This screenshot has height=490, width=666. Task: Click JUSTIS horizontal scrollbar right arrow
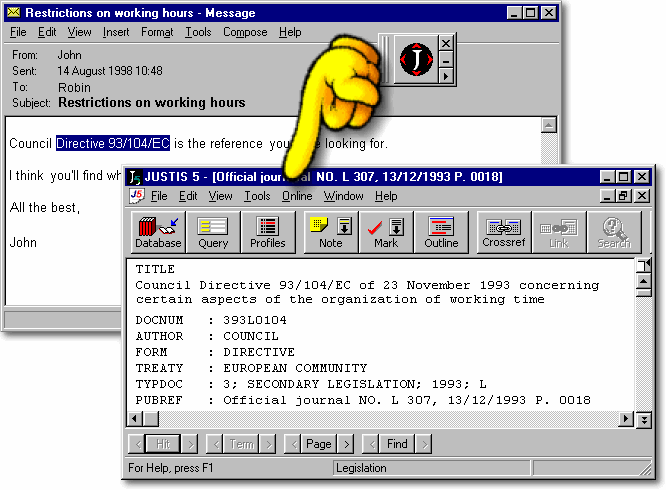point(625,419)
